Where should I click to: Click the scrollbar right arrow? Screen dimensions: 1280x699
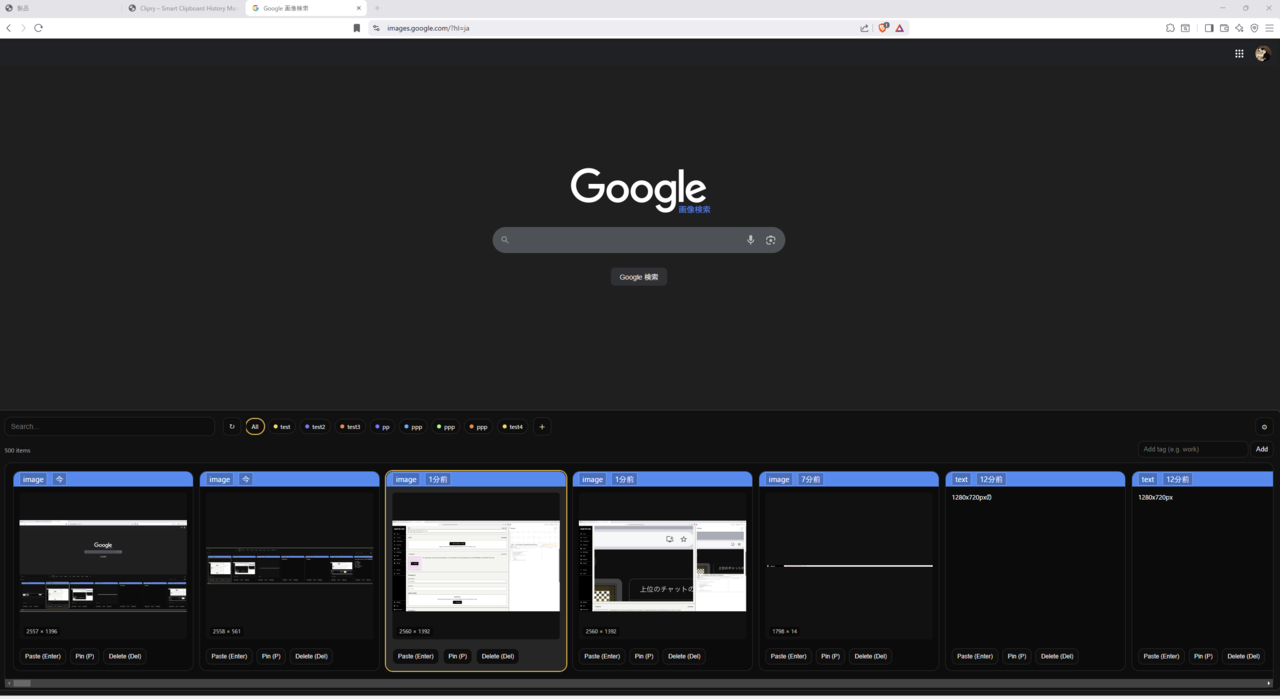(x=1270, y=683)
